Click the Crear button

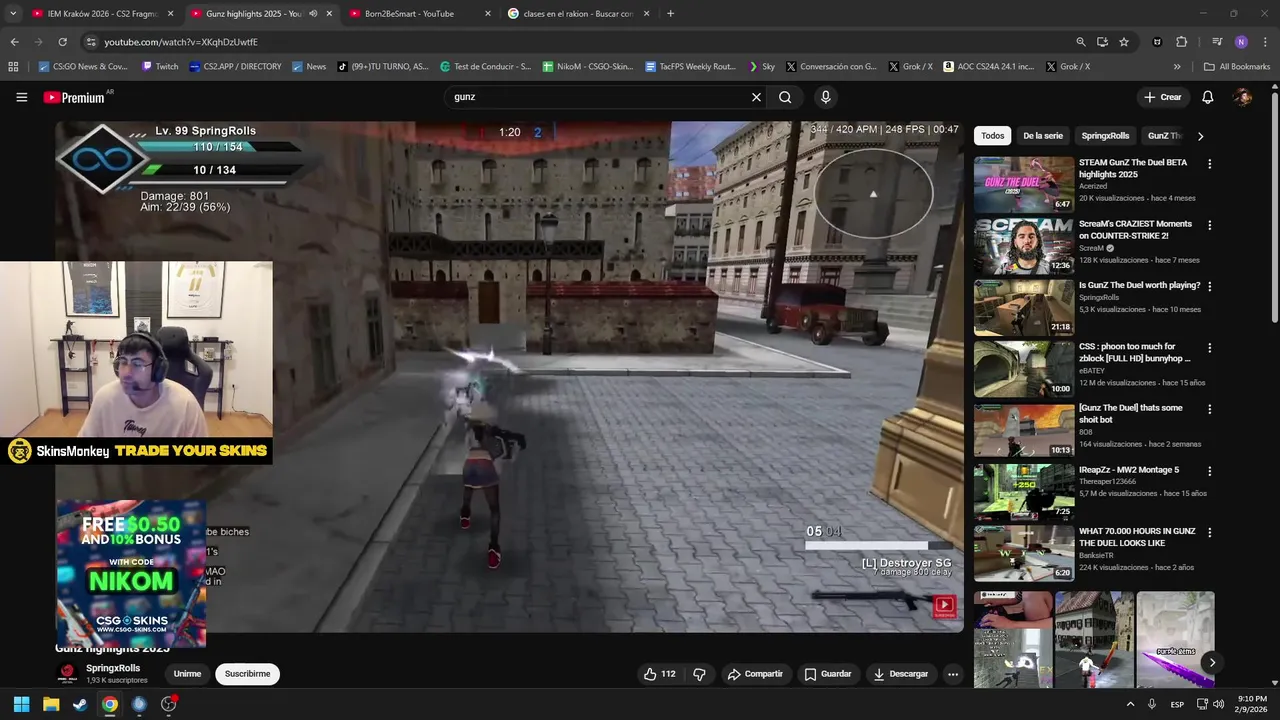pyautogui.click(x=1163, y=97)
